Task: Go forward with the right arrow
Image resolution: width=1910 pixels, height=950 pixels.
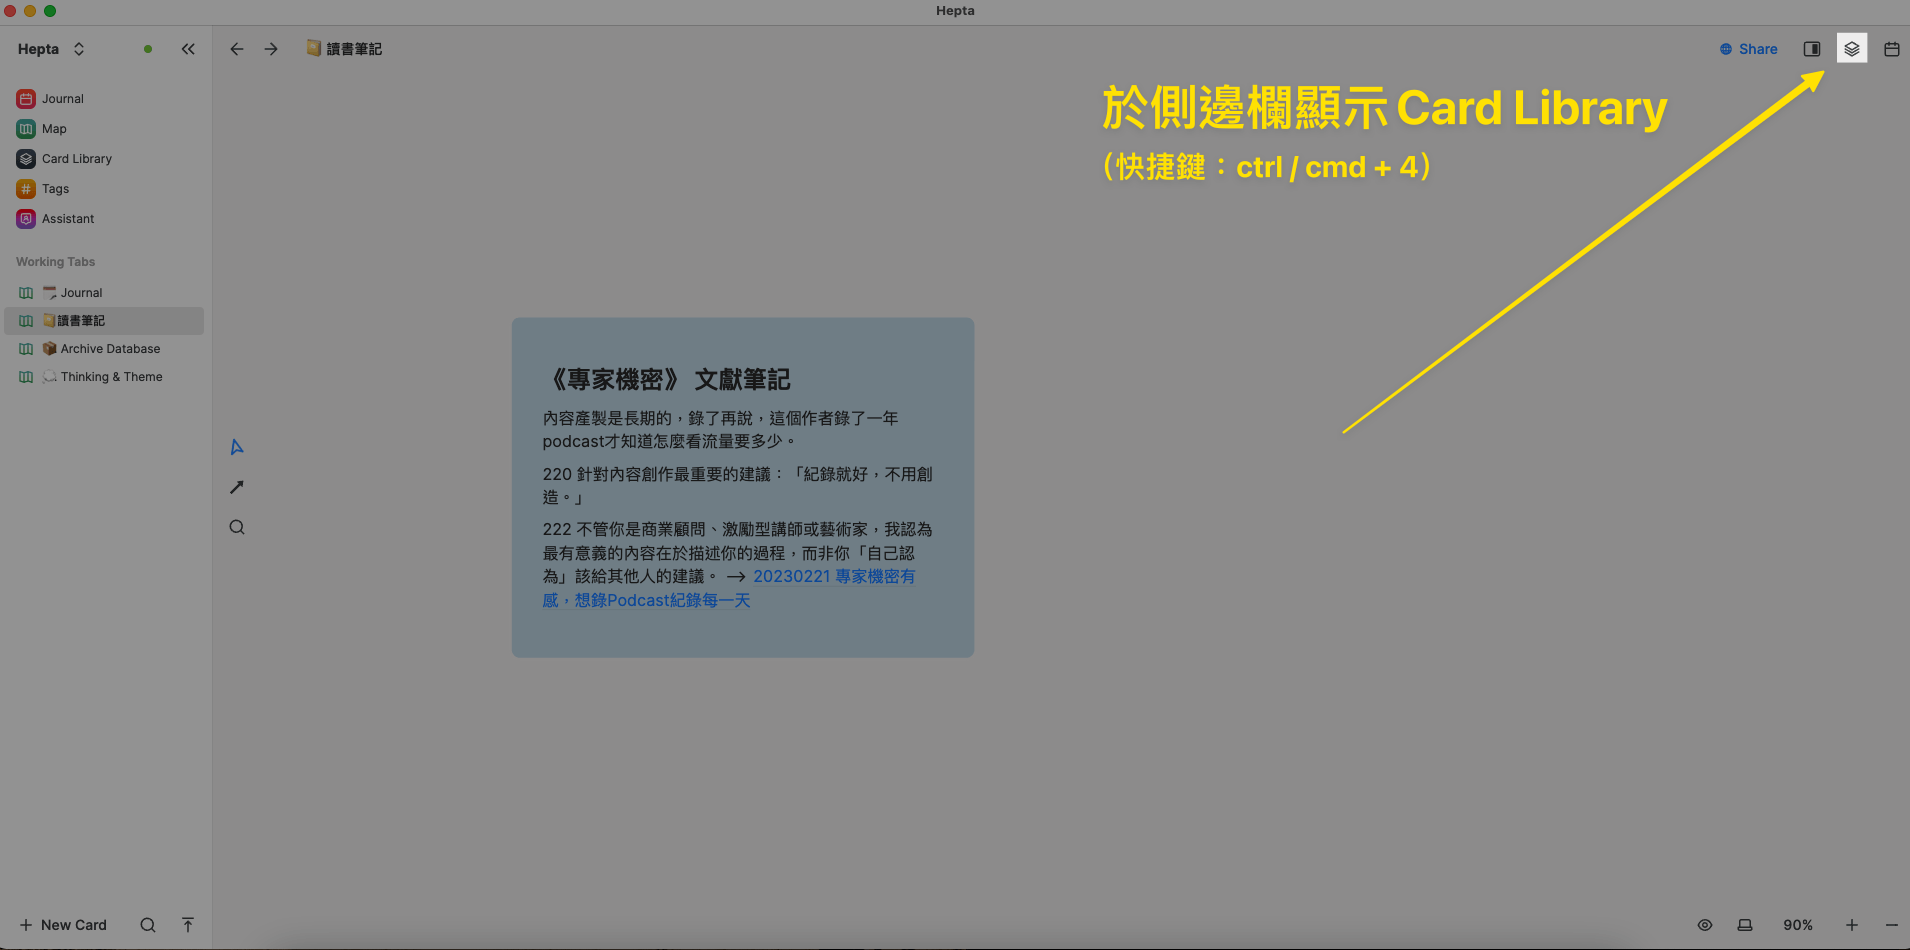Action: tap(271, 49)
